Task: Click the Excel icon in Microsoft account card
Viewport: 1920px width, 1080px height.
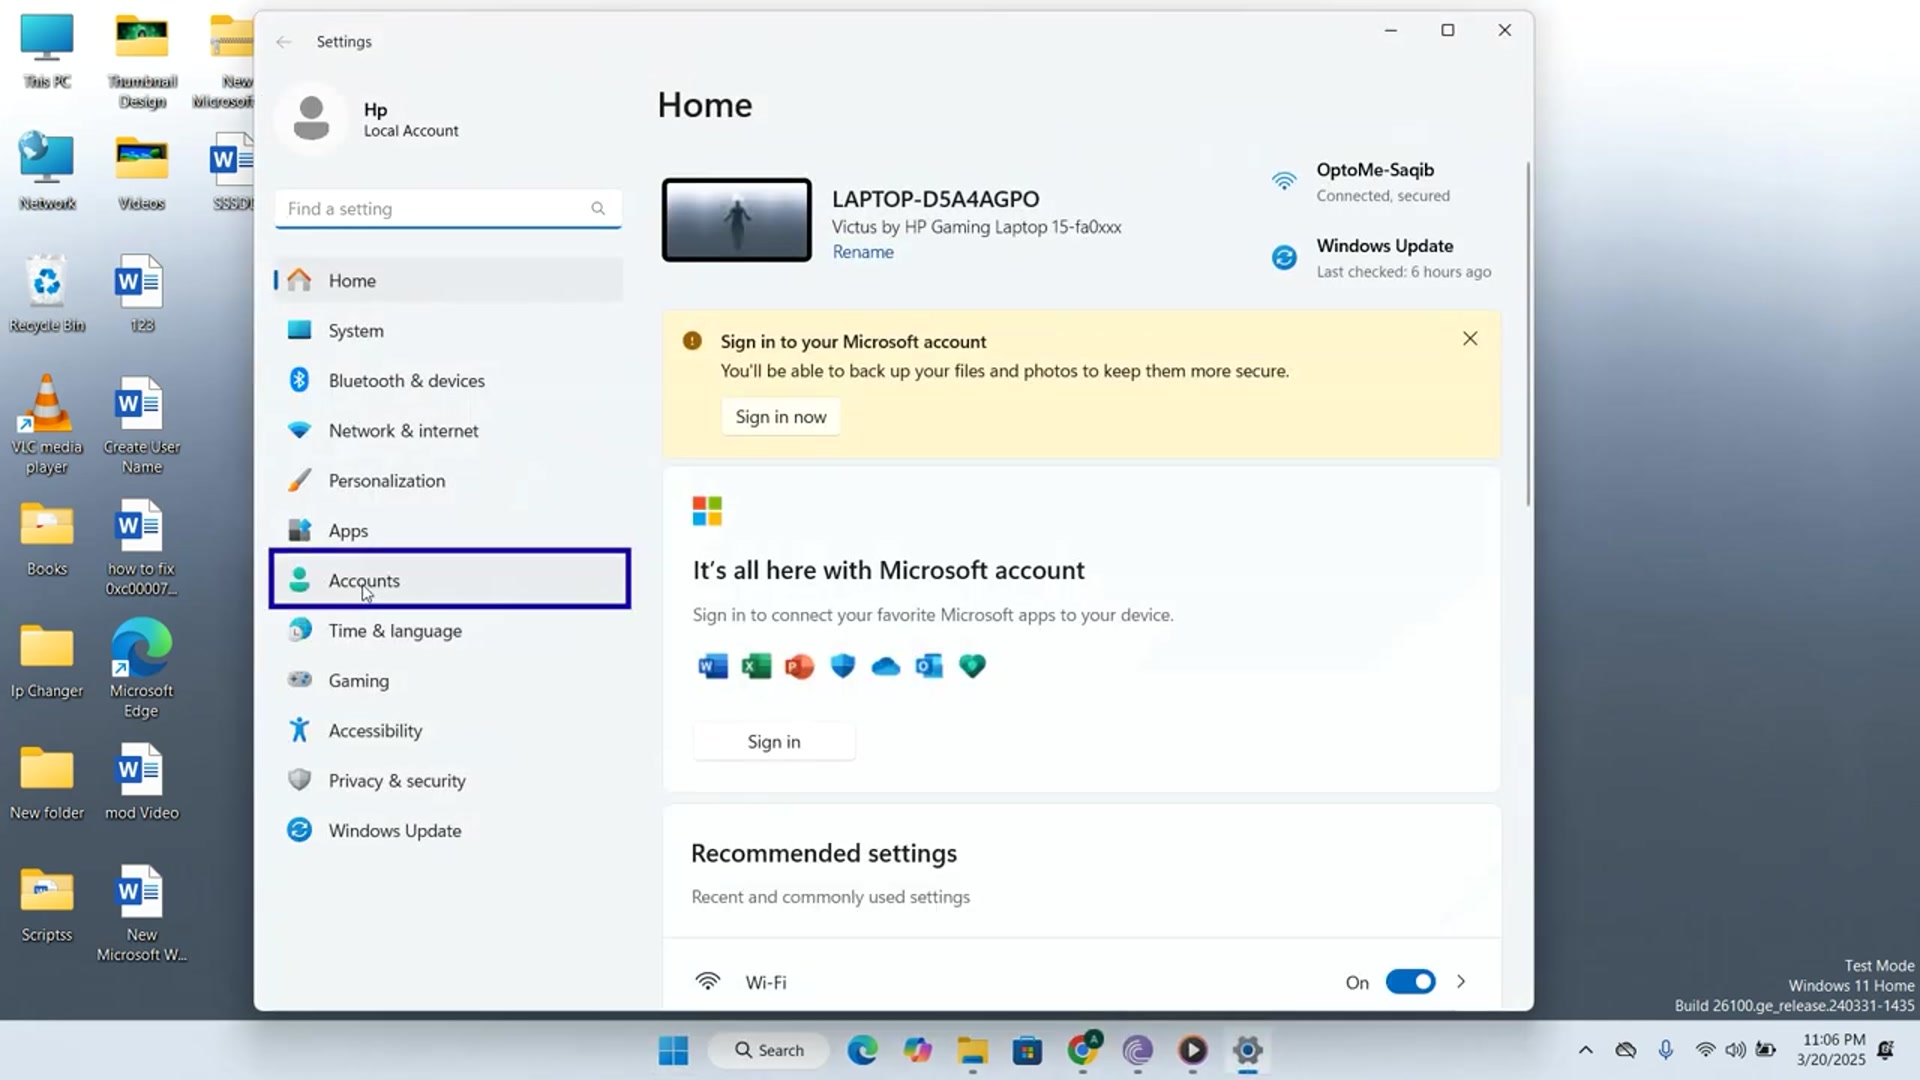Action: click(756, 666)
